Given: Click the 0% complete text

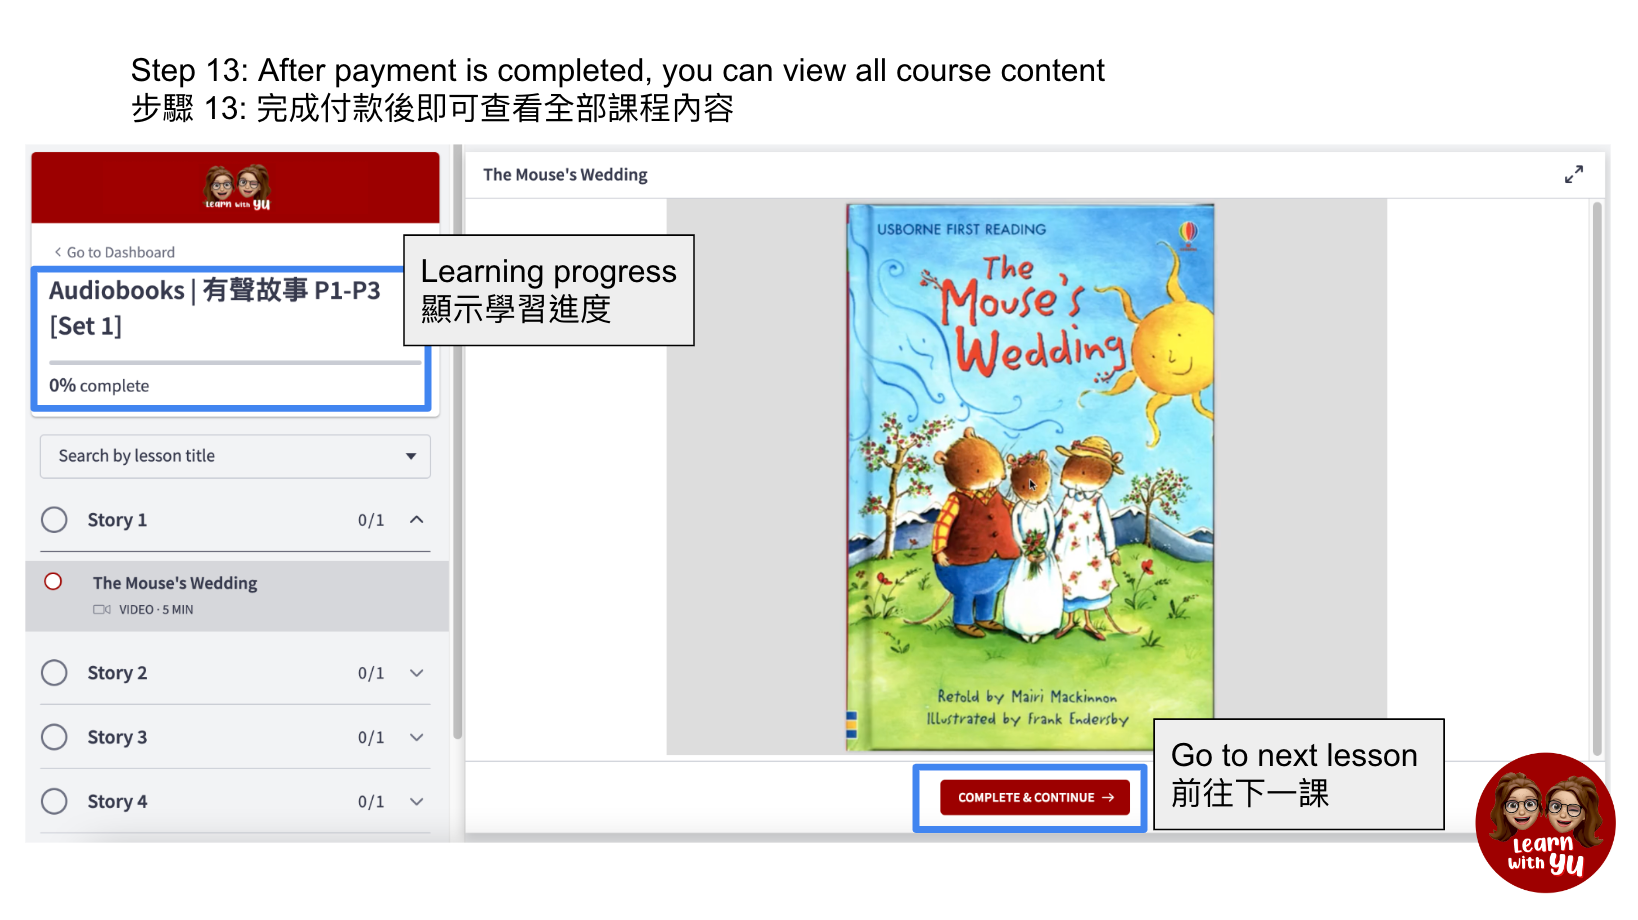Looking at the screenshot, I should (x=99, y=386).
